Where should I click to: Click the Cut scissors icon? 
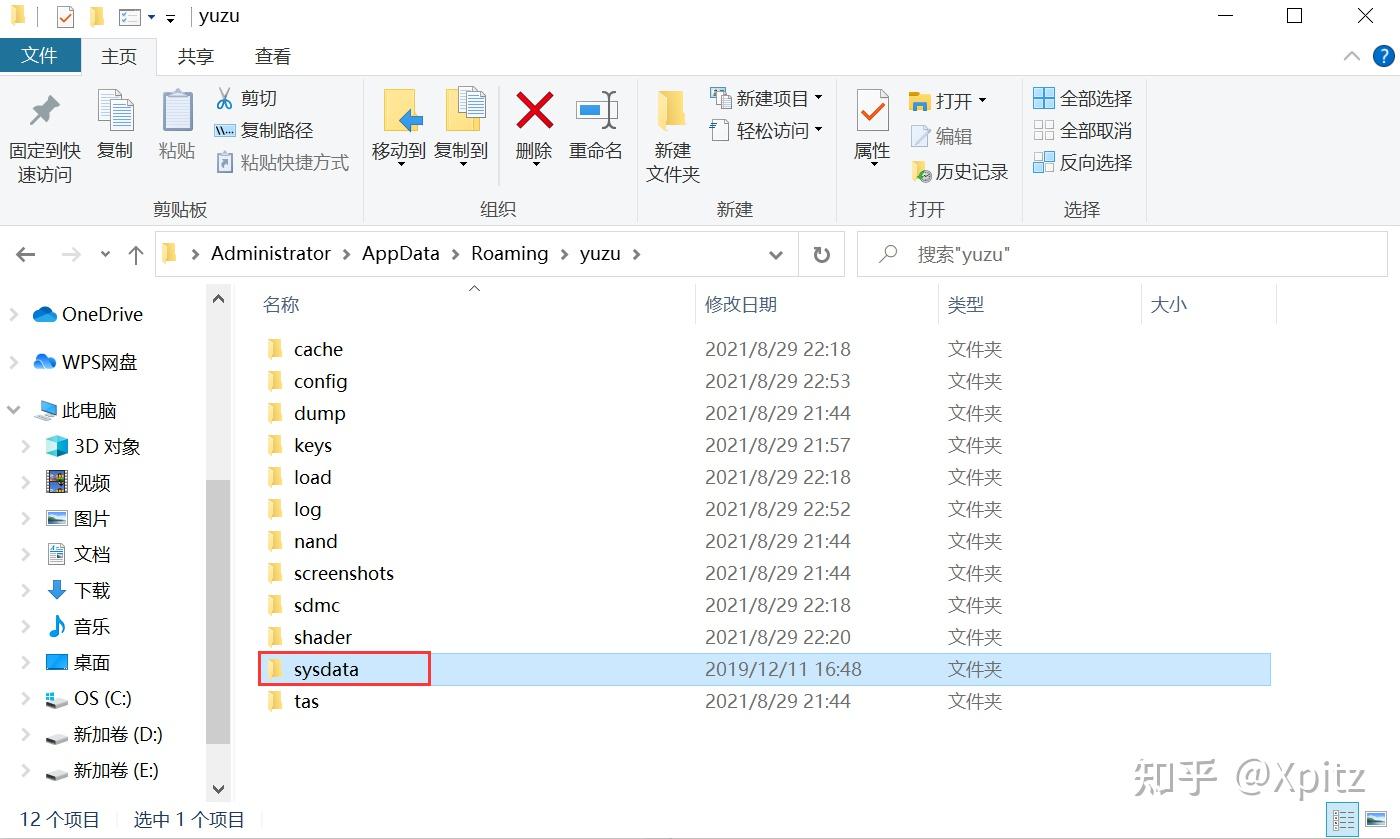coord(224,98)
